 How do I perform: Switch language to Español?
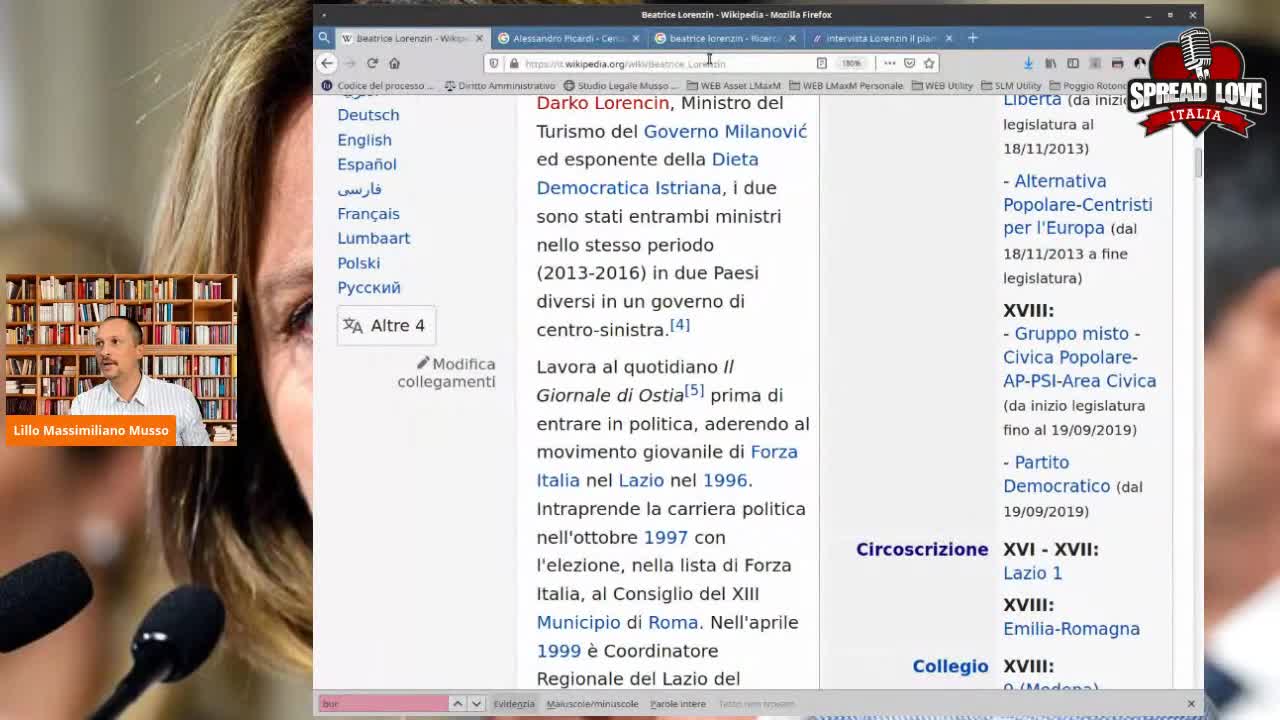(x=367, y=164)
